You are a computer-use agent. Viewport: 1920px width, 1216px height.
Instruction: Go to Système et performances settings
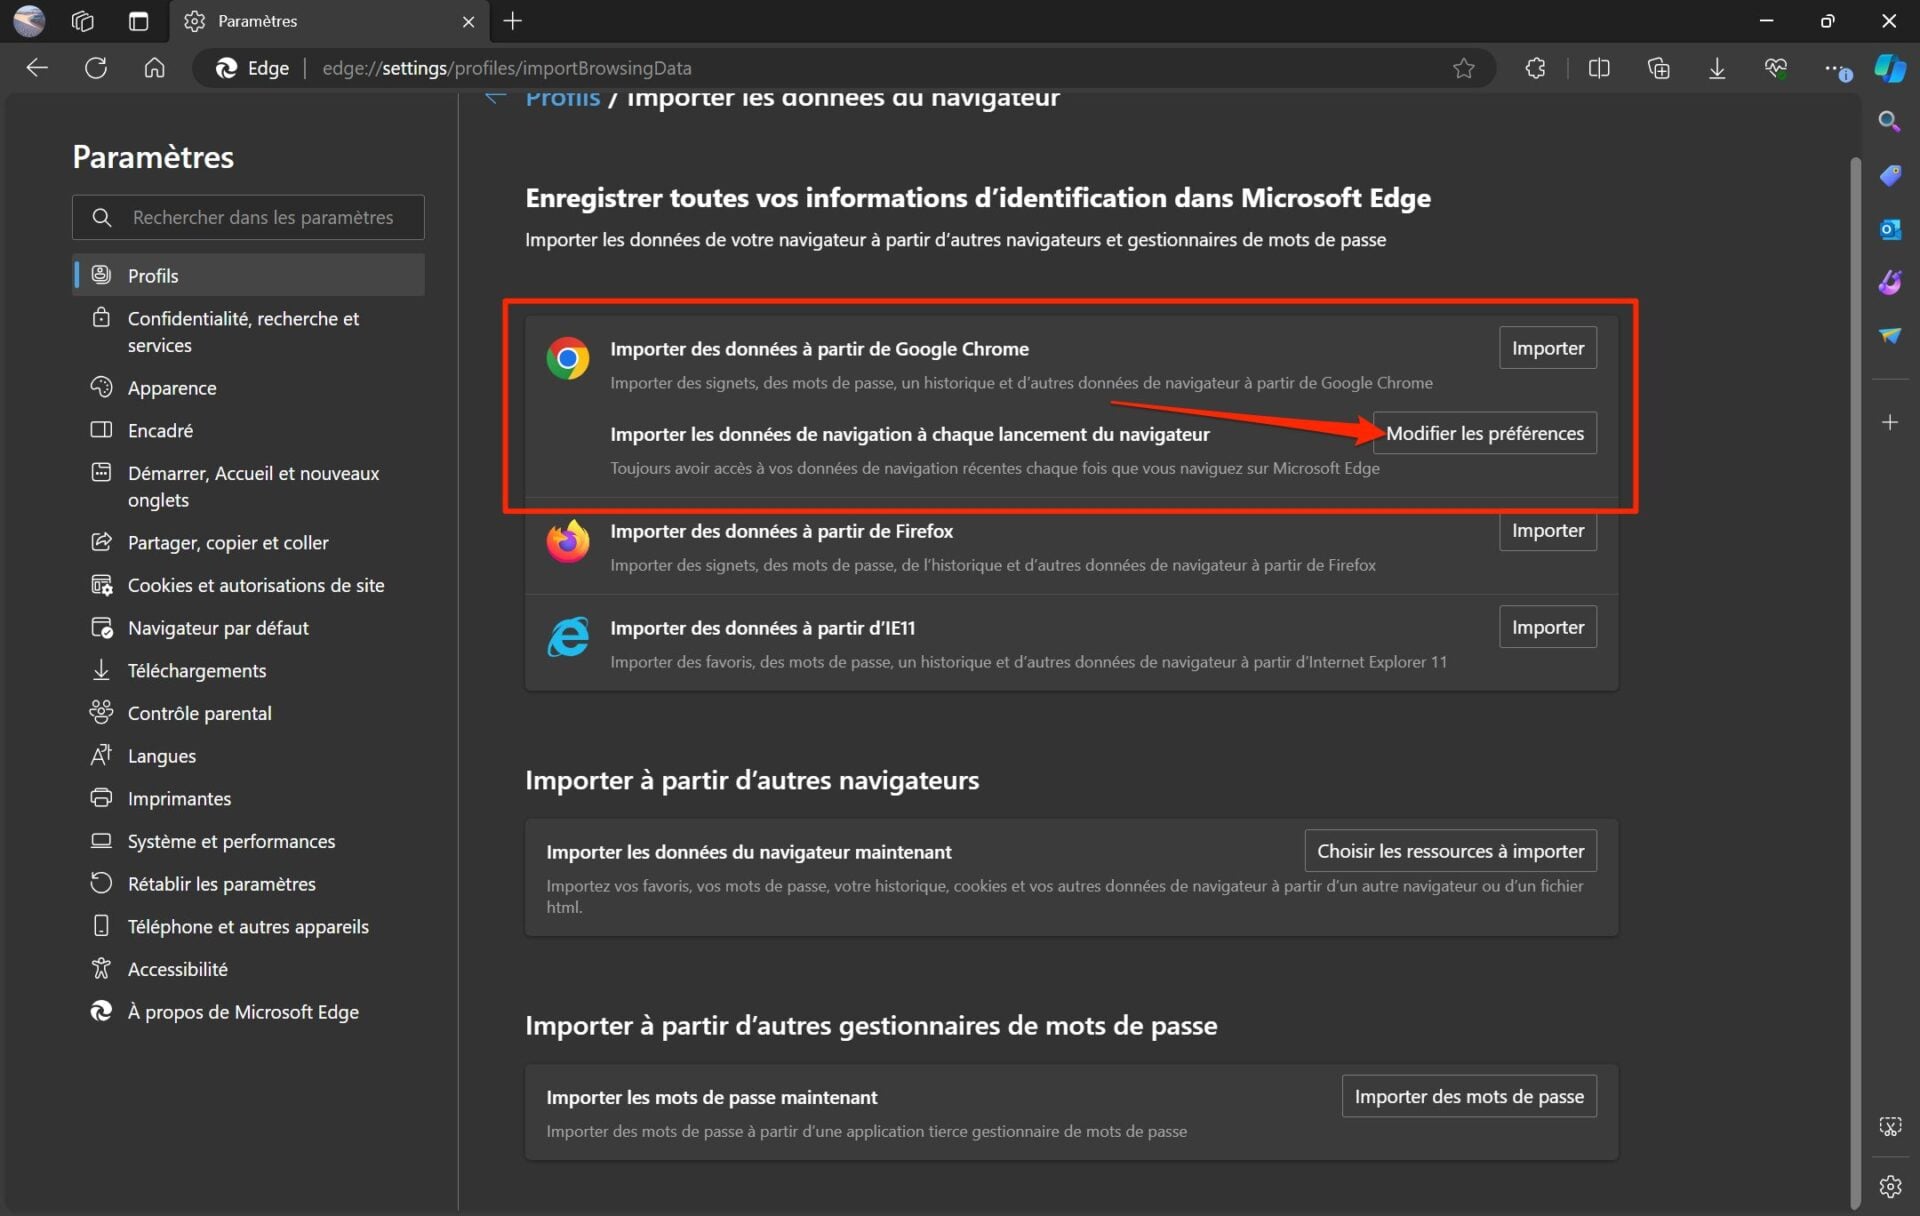click(x=231, y=841)
